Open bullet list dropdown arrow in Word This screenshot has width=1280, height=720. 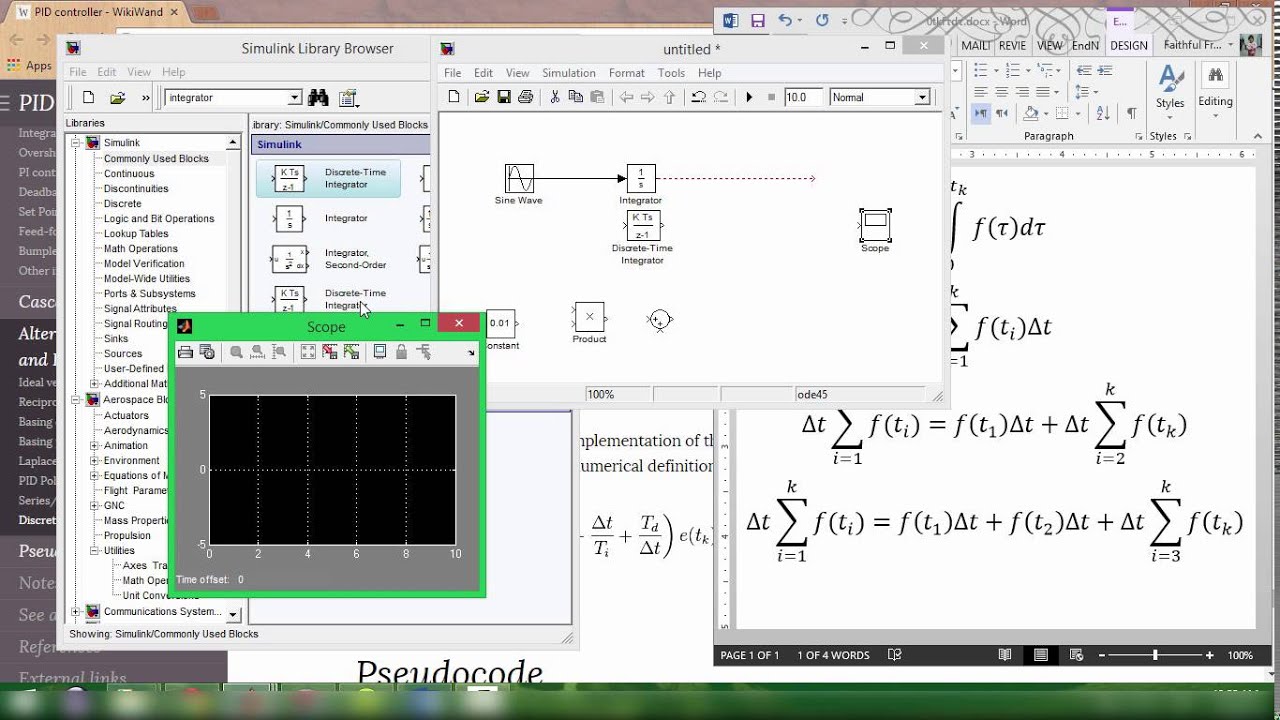[997, 70]
